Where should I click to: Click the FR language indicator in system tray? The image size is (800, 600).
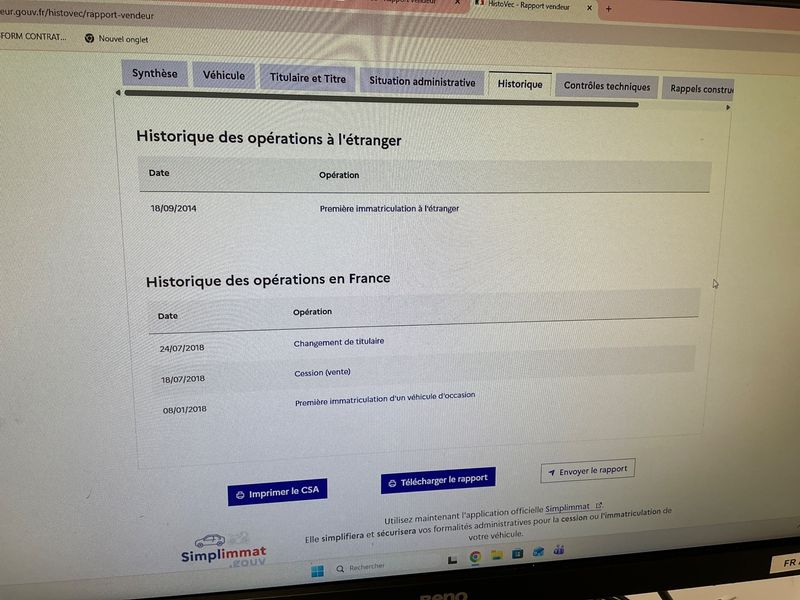(x=789, y=563)
